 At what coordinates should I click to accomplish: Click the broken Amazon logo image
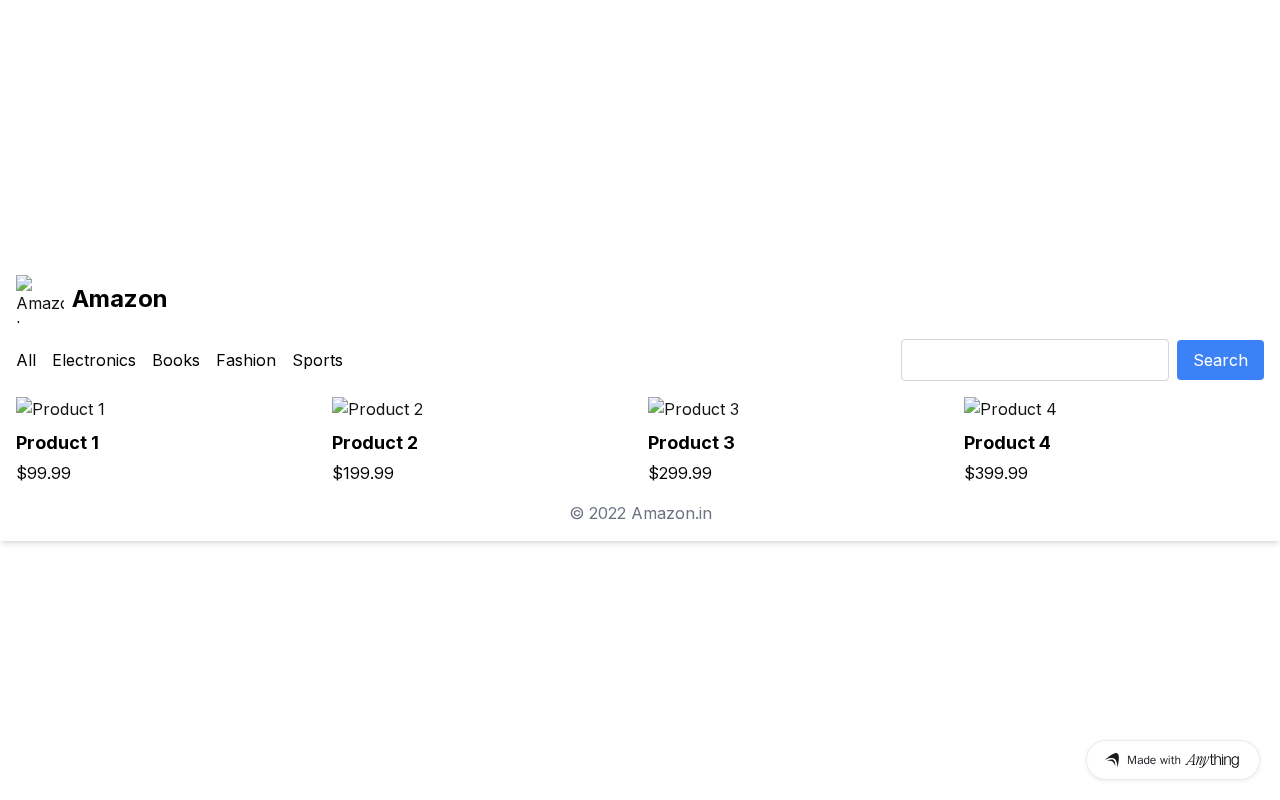(40, 299)
